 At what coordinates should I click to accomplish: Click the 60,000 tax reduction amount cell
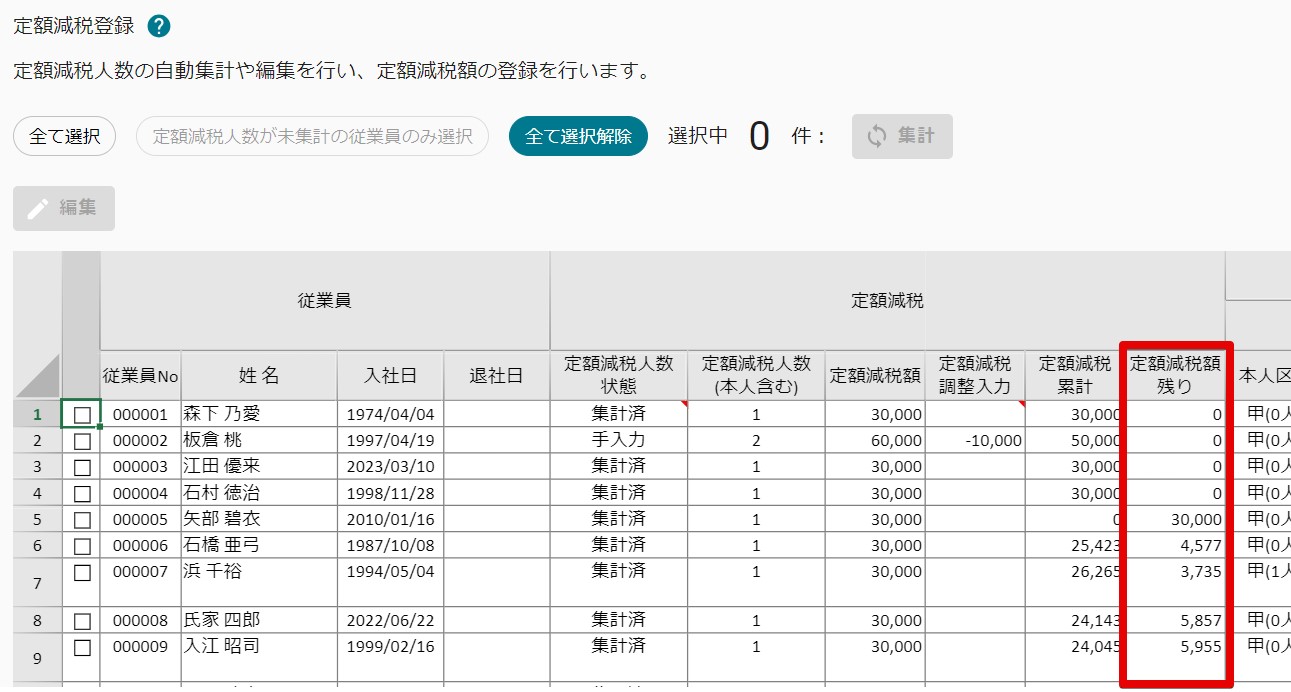[875, 440]
